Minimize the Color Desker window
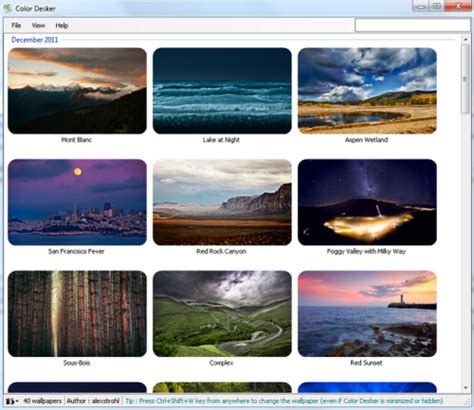Viewport: 474px width, 410px height. pos(421,6)
